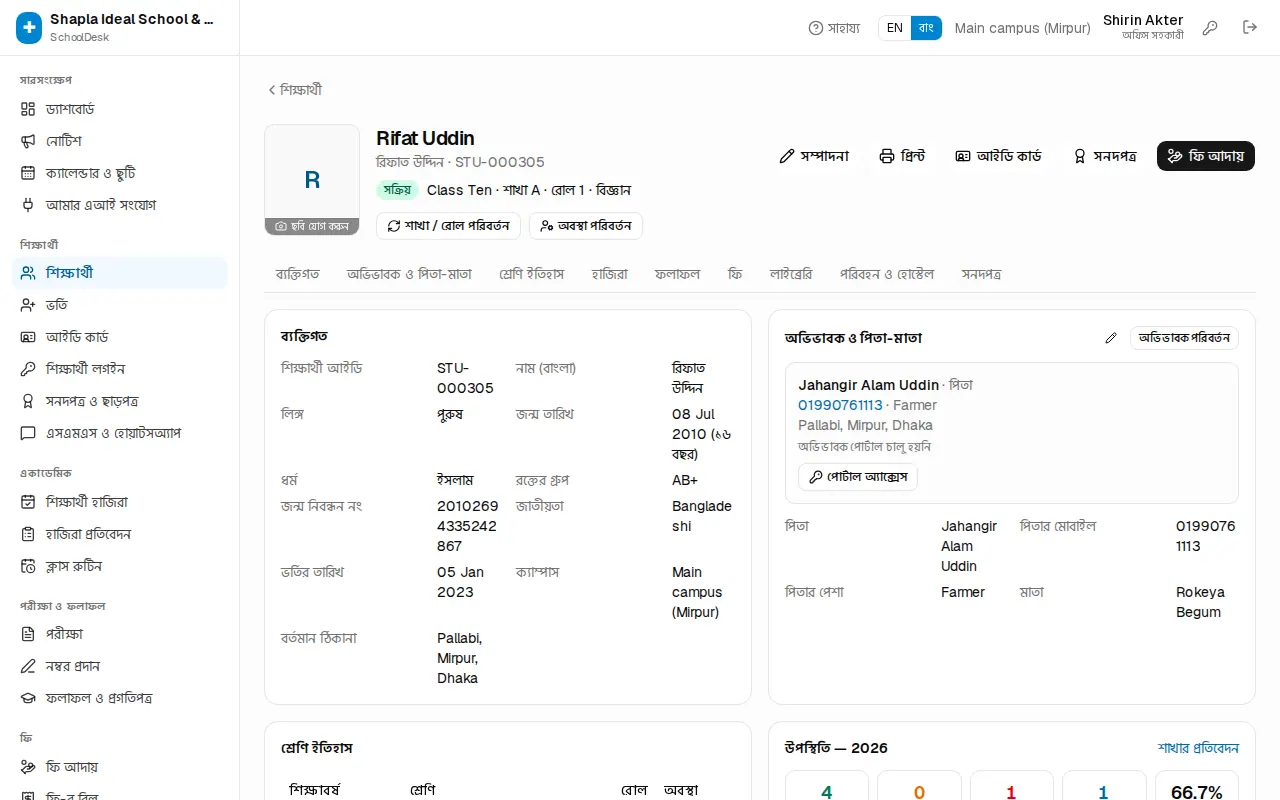The image size is (1280, 800).
Task: Click শাখা / রোল পরিবর্তন button
Action: coord(448,226)
